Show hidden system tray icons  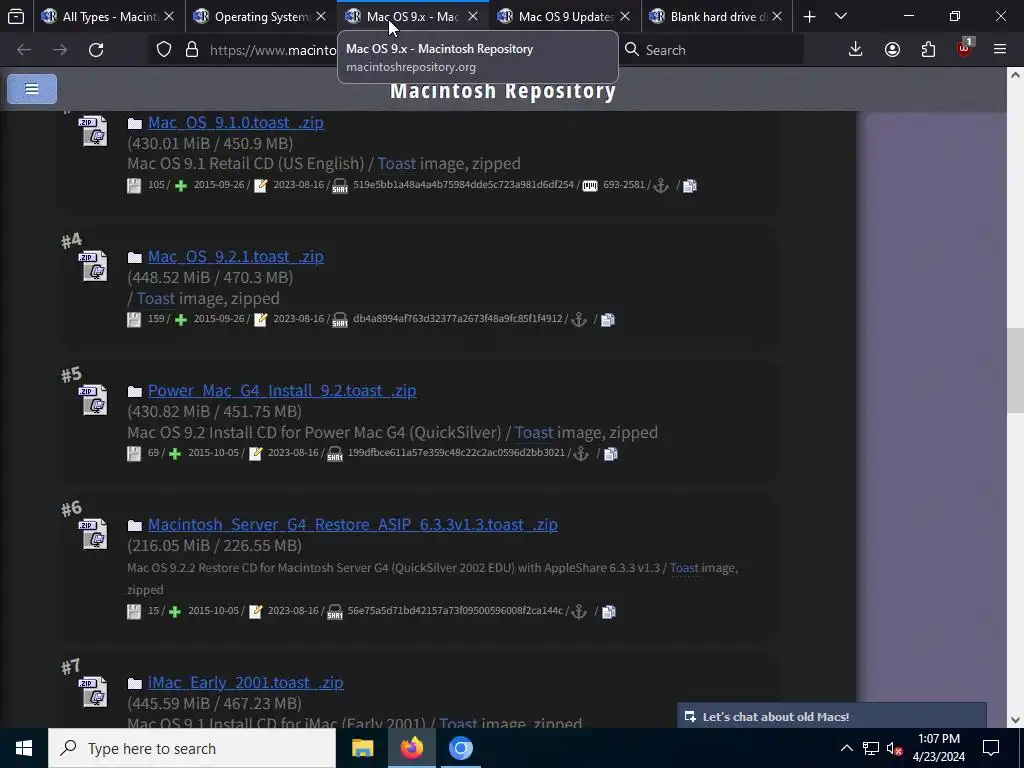pos(846,748)
